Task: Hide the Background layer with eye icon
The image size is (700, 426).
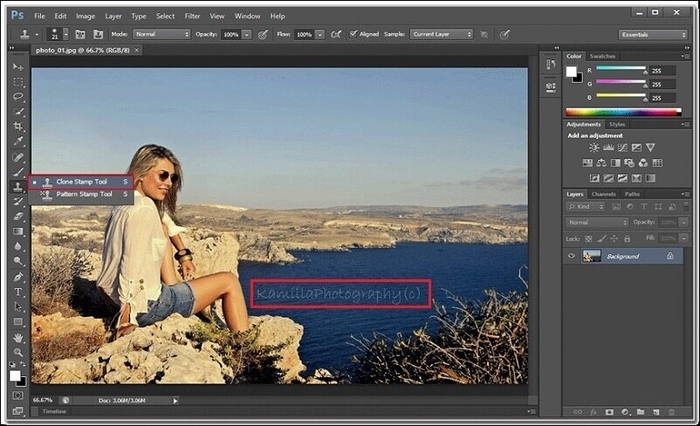Action: 571,256
